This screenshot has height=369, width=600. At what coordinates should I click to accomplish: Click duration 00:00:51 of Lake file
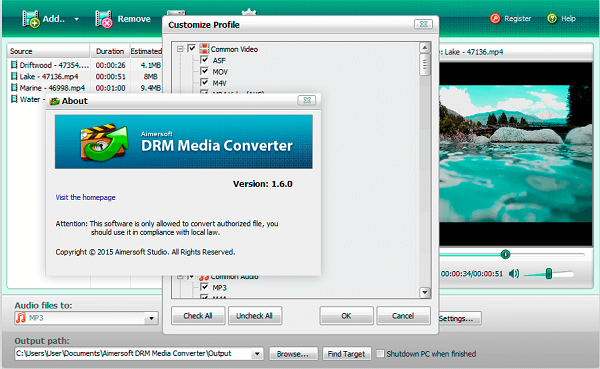tap(111, 77)
